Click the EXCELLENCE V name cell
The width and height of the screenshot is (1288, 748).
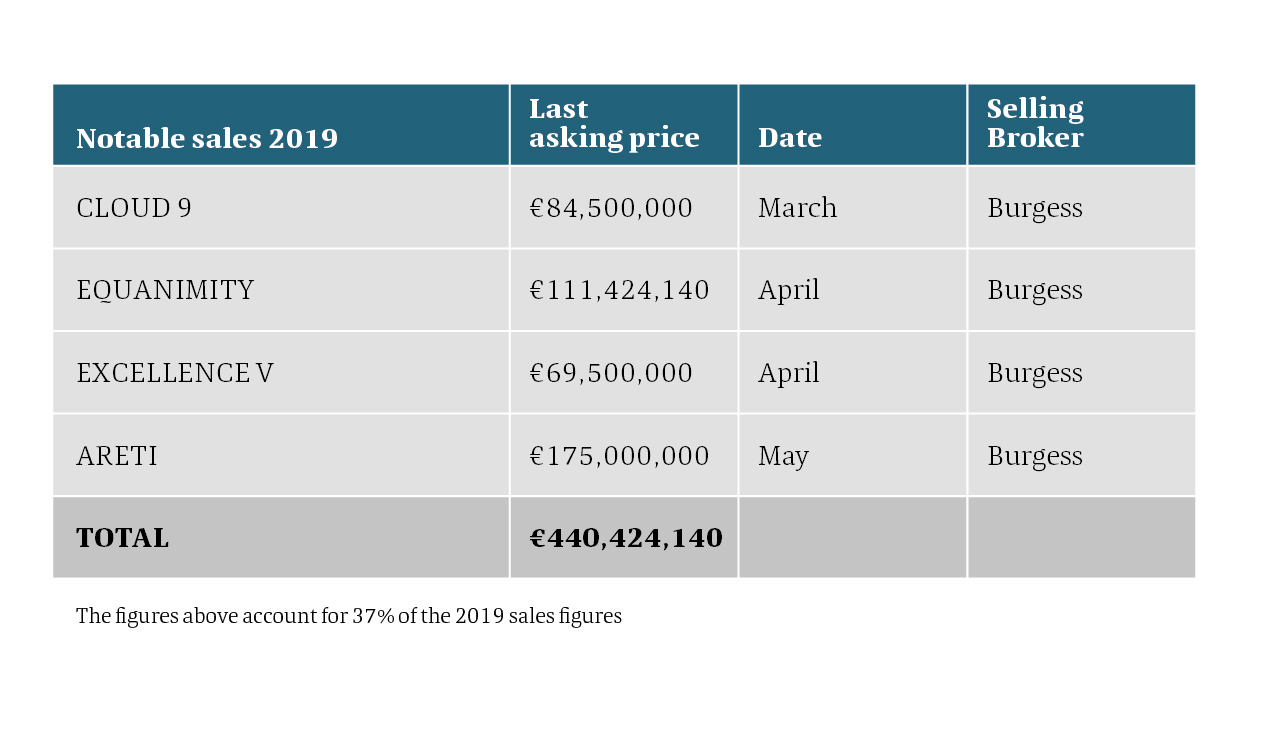tap(281, 373)
